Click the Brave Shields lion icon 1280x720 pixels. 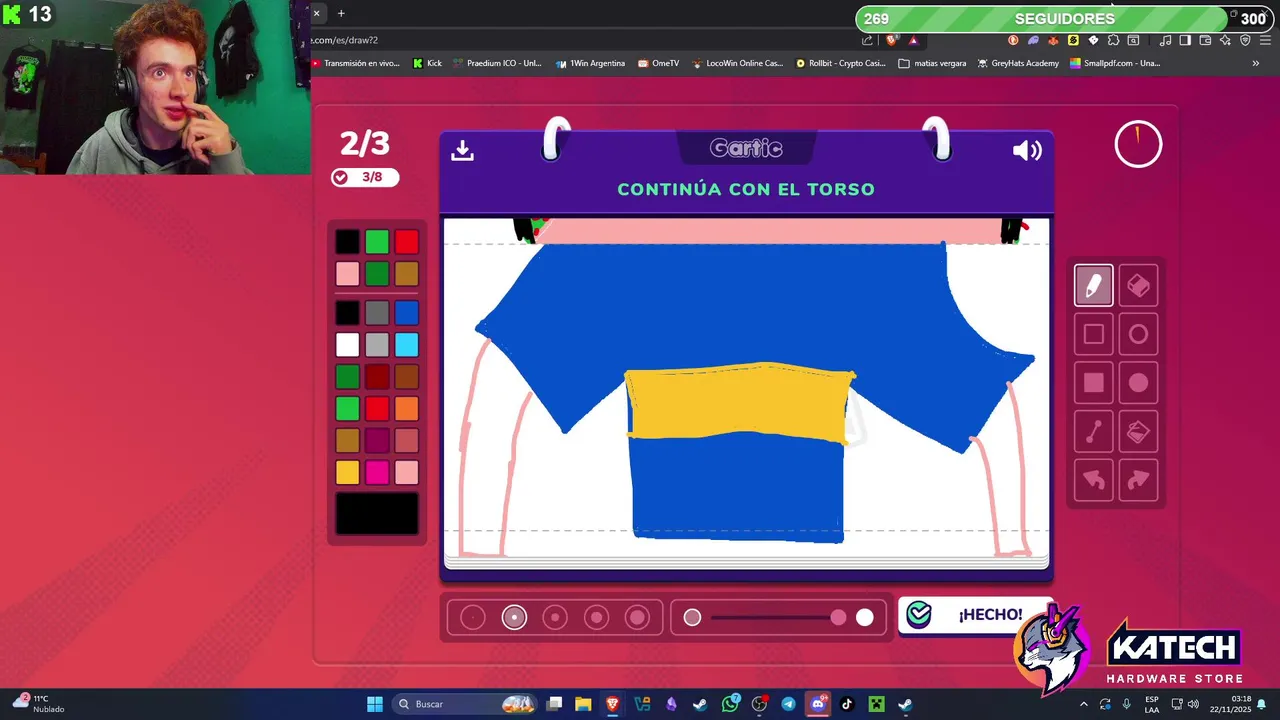892,40
